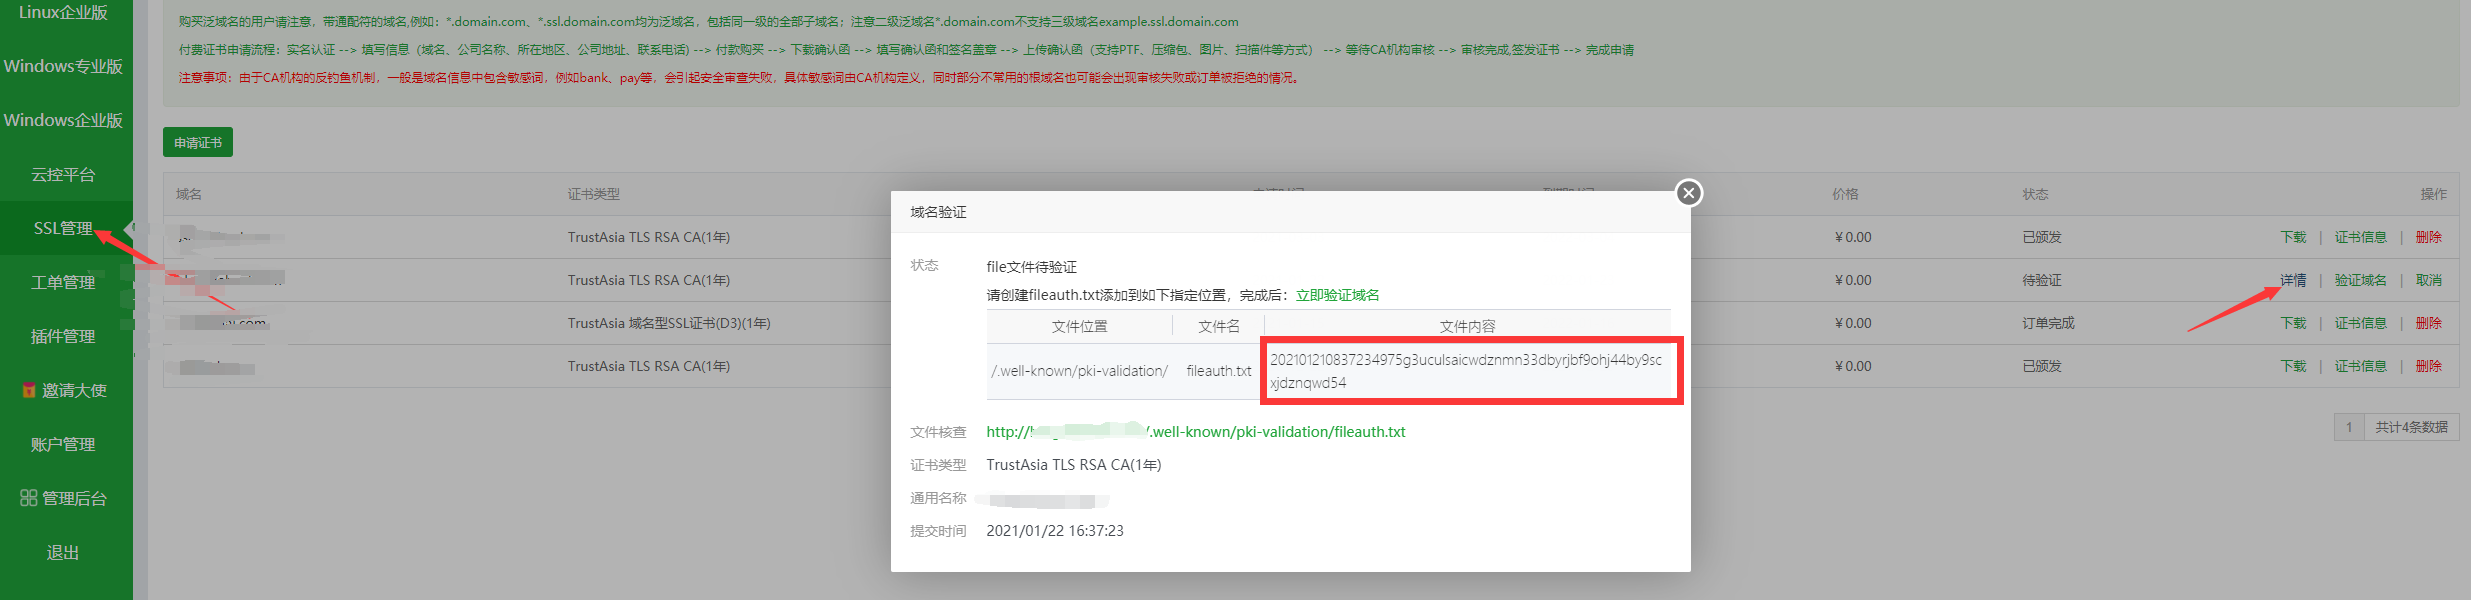Open Linux企业版 in sidebar

[63, 12]
